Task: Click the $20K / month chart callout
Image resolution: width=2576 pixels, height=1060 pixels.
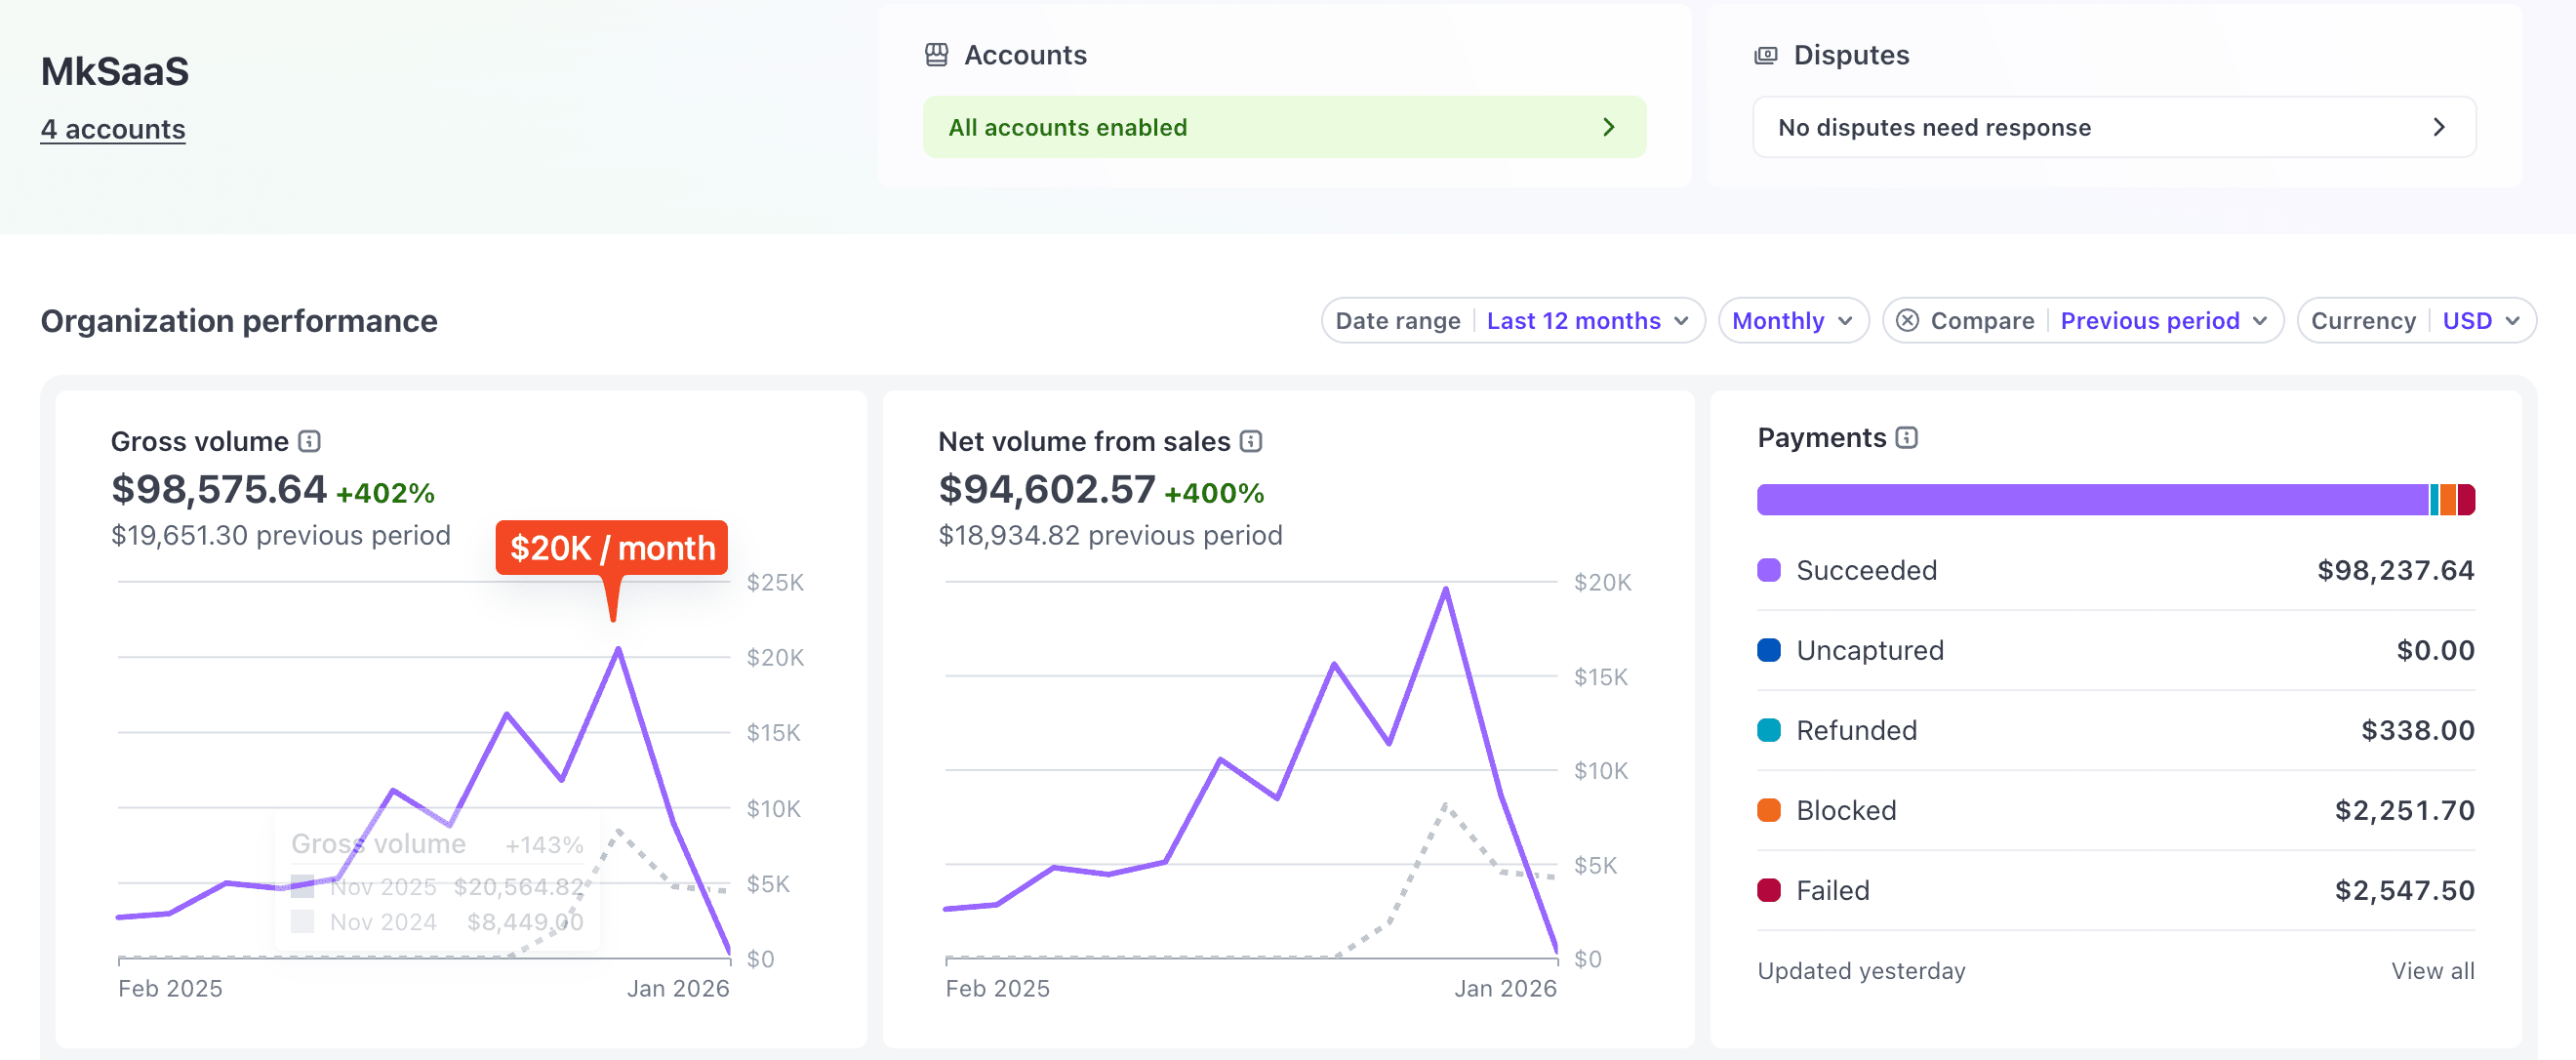Action: 612,548
